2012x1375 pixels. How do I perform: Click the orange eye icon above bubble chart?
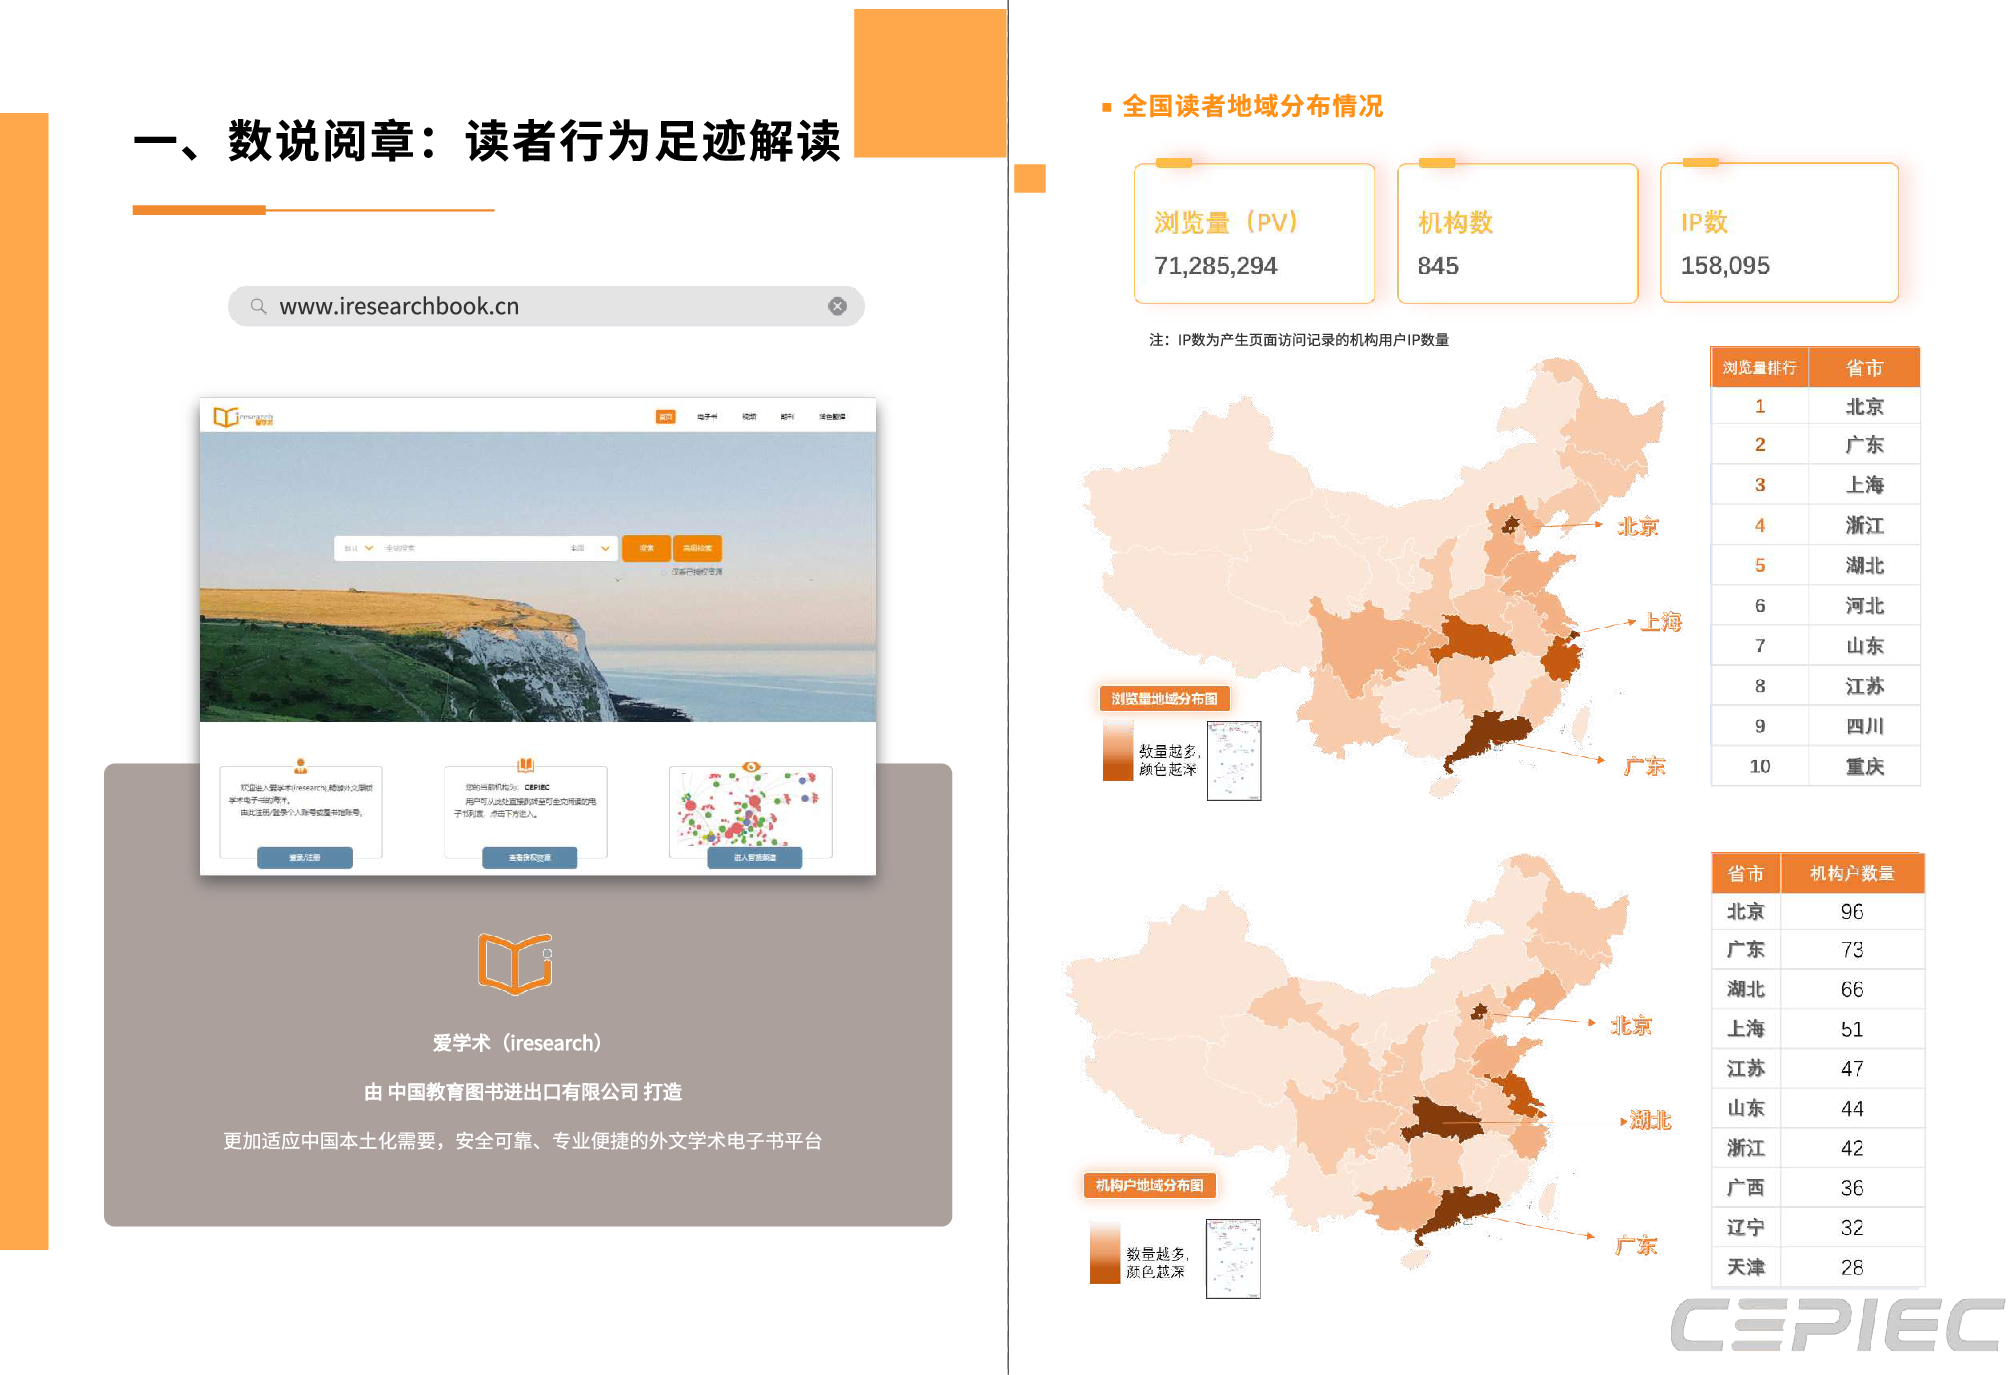coord(751,767)
